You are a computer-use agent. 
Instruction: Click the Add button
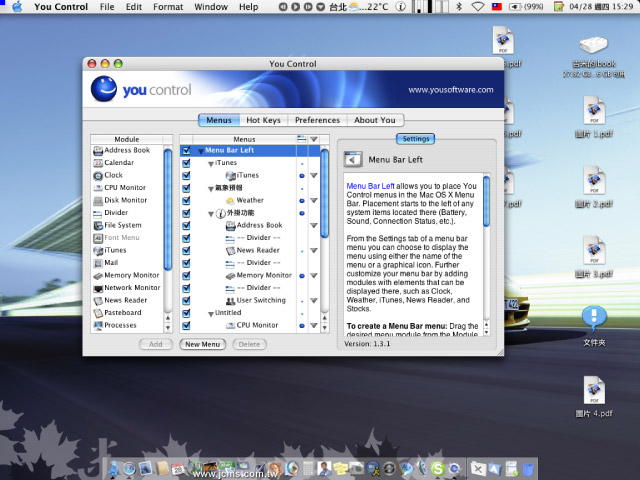[156, 344]
